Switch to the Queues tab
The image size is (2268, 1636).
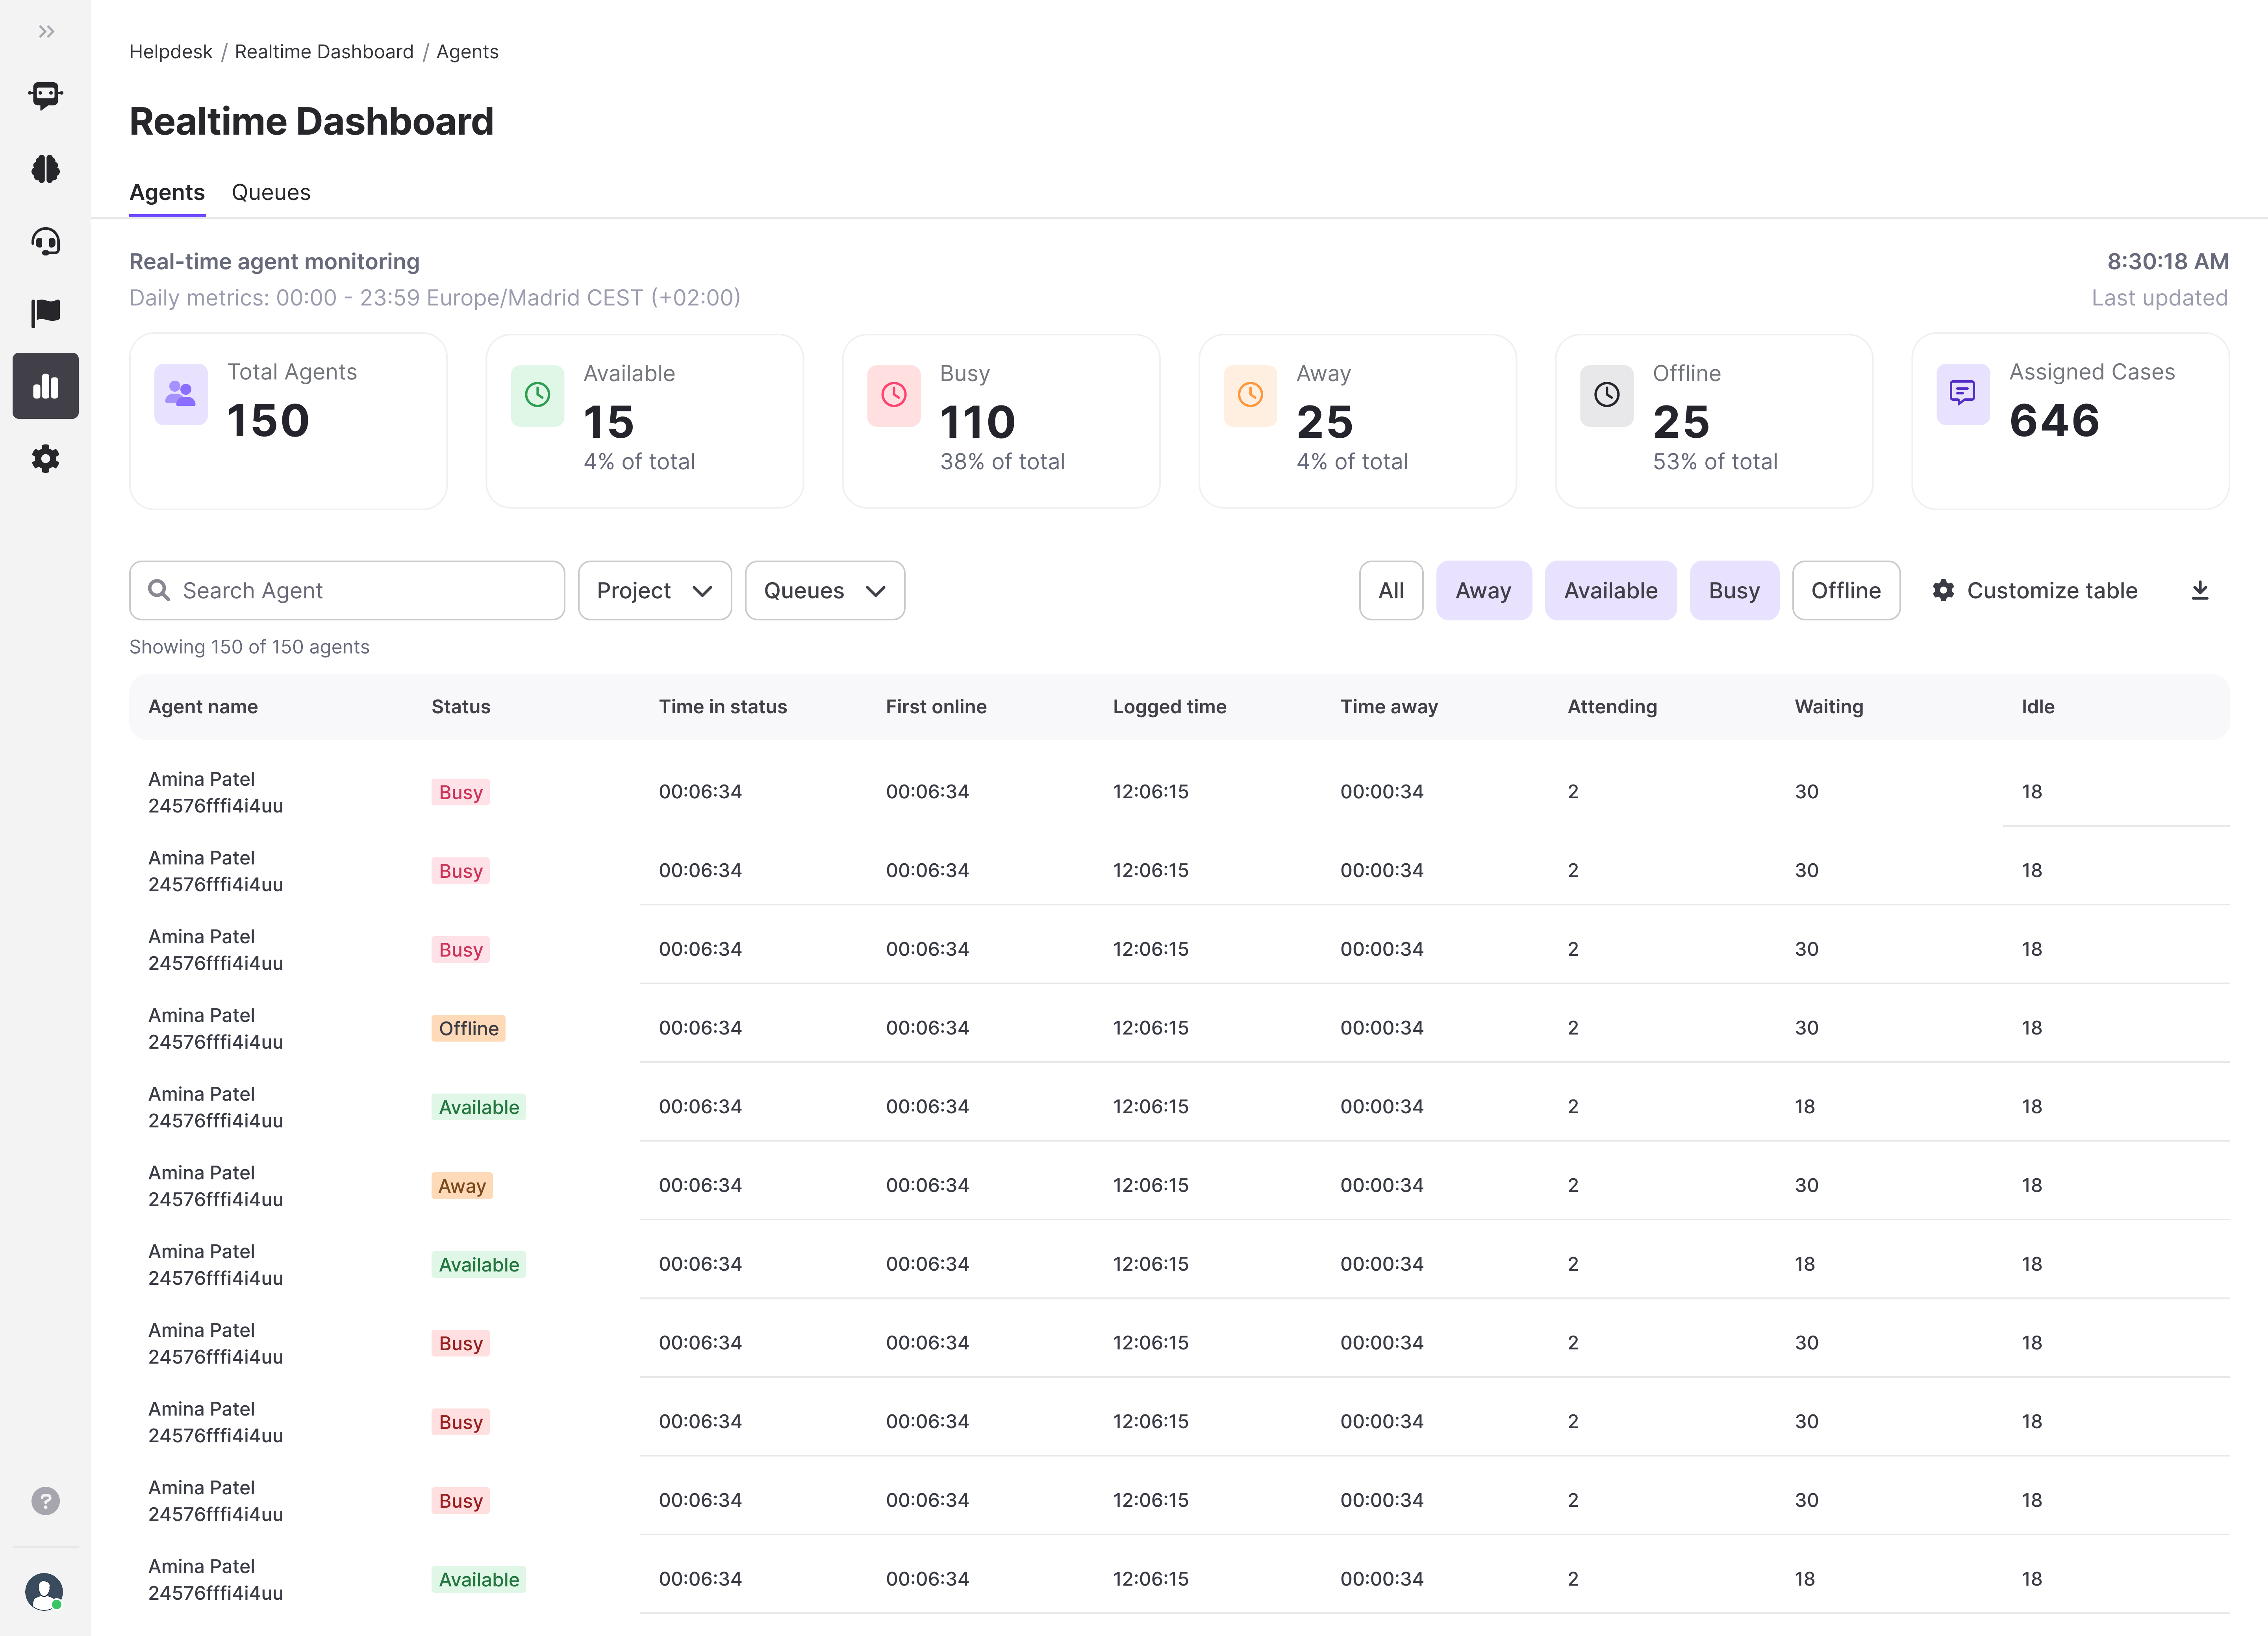click(271, 193)
